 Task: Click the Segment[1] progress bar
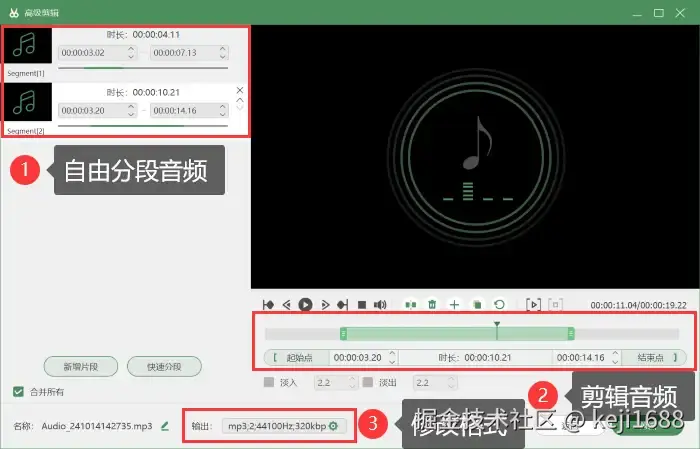[x=143, y=68]
